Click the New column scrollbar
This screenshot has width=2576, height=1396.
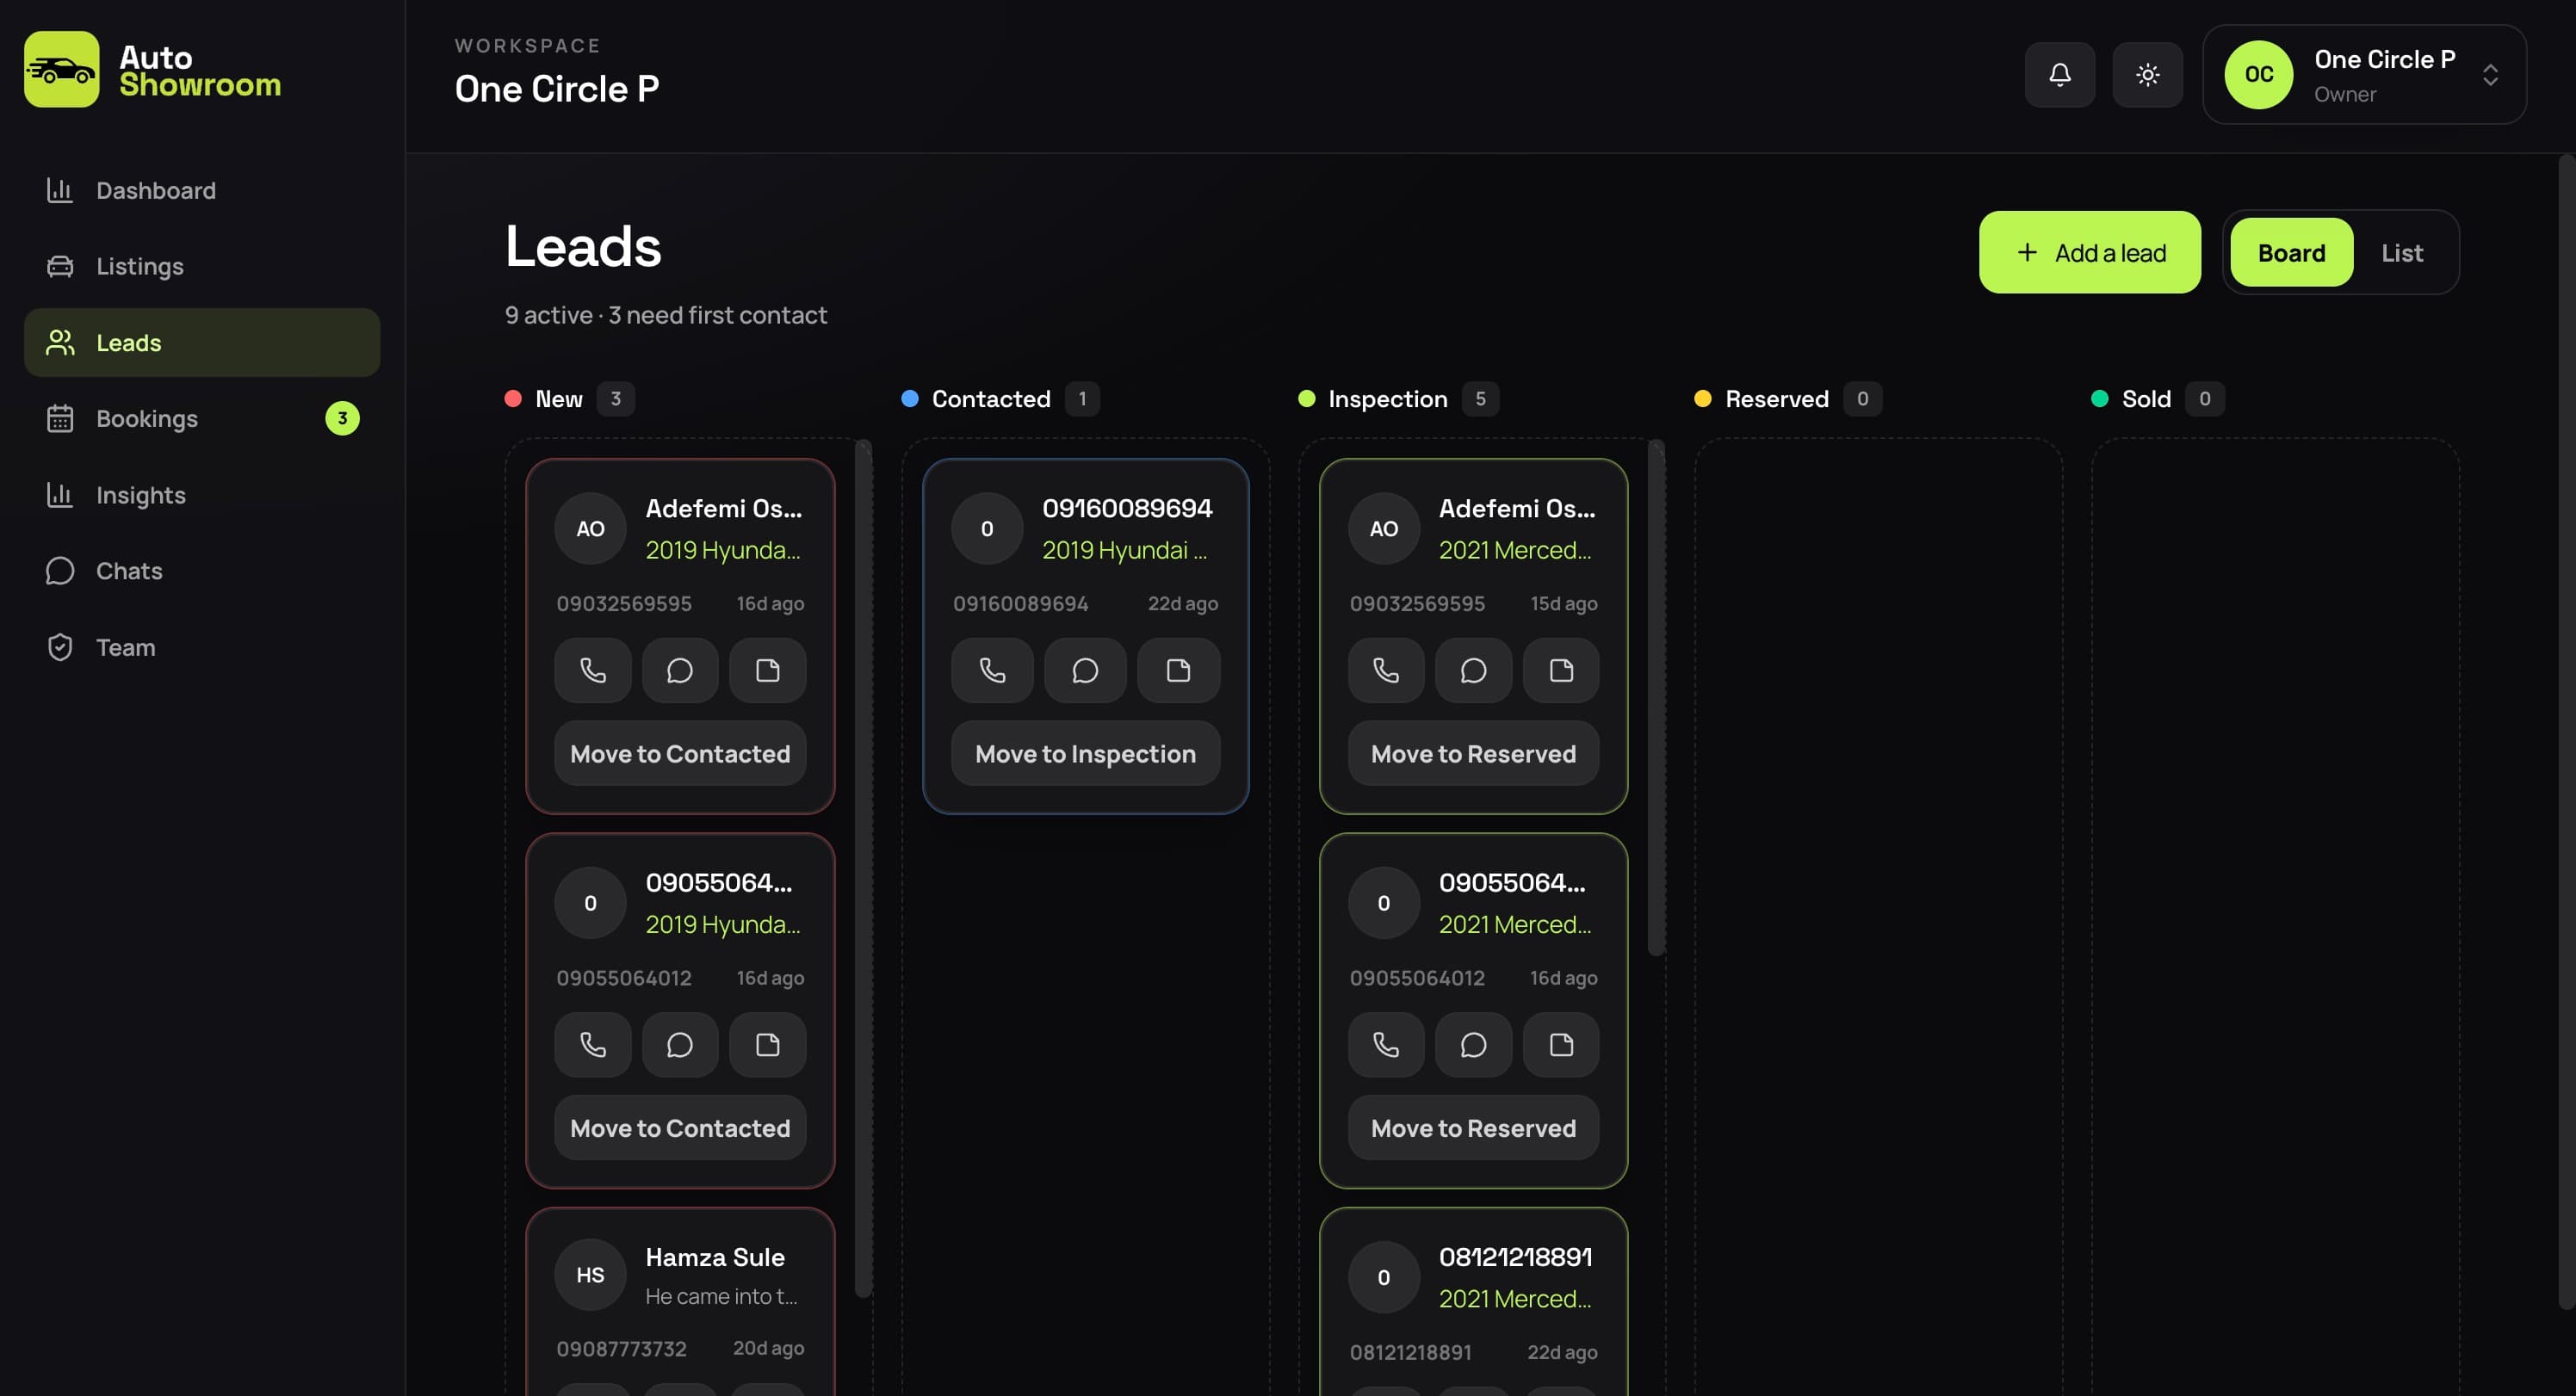click(x=863, y=868)
